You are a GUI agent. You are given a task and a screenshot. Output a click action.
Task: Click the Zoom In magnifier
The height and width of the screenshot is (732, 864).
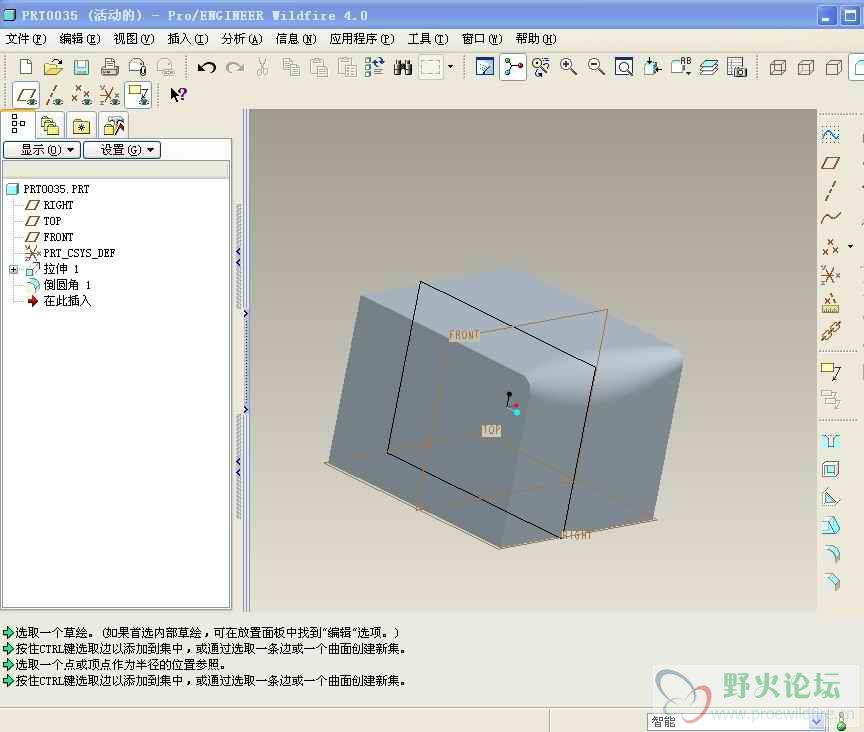point(568,67)
